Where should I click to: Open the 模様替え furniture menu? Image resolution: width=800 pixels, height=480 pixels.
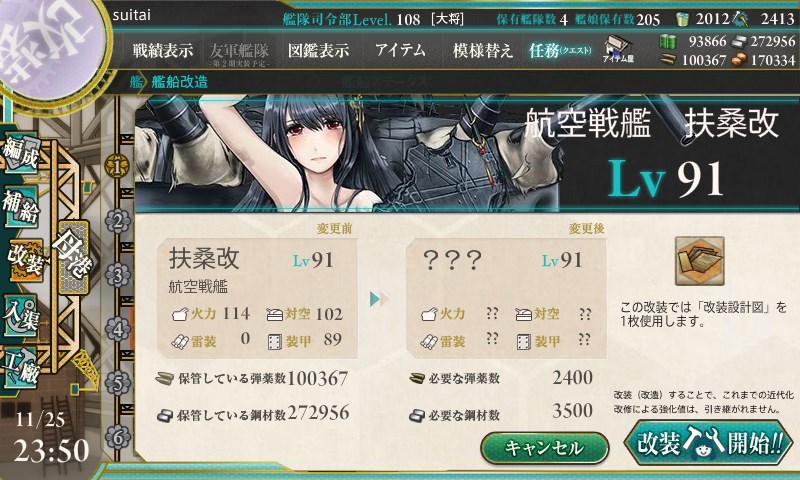coord(482,50)
